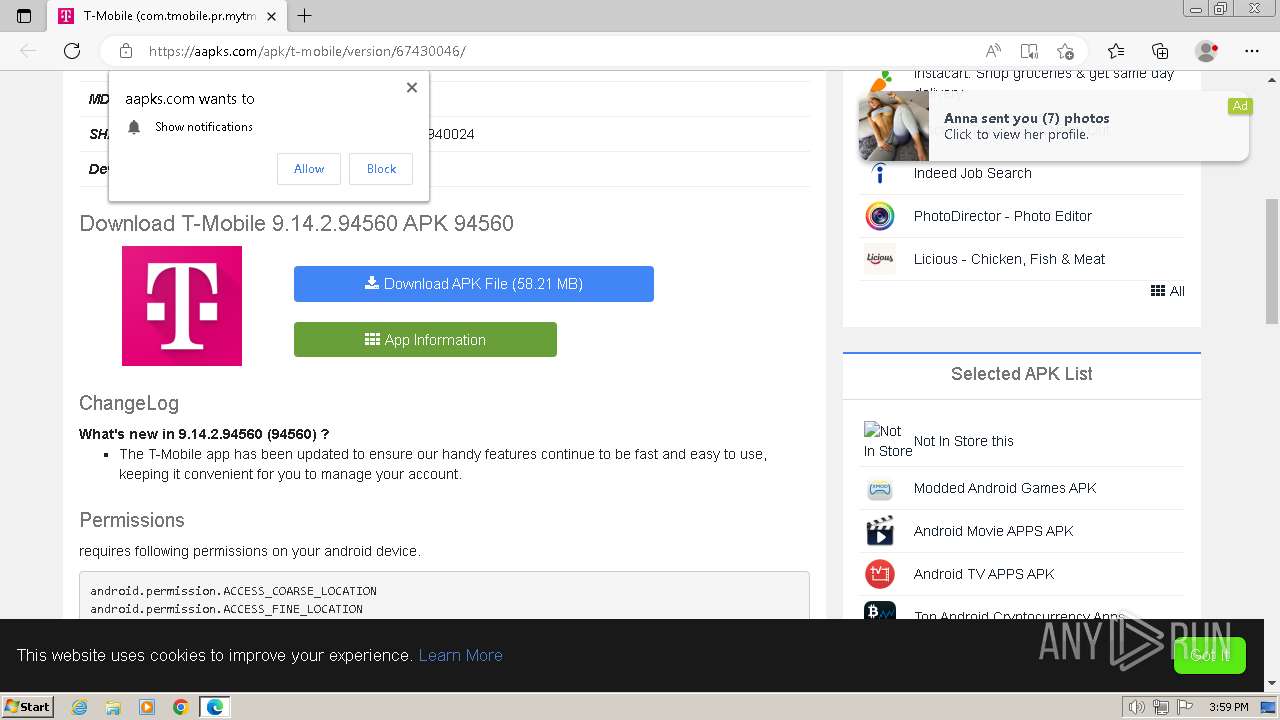Open a new browser tab
This screenshot has width=1280, height=720.
tap(304, 15)
